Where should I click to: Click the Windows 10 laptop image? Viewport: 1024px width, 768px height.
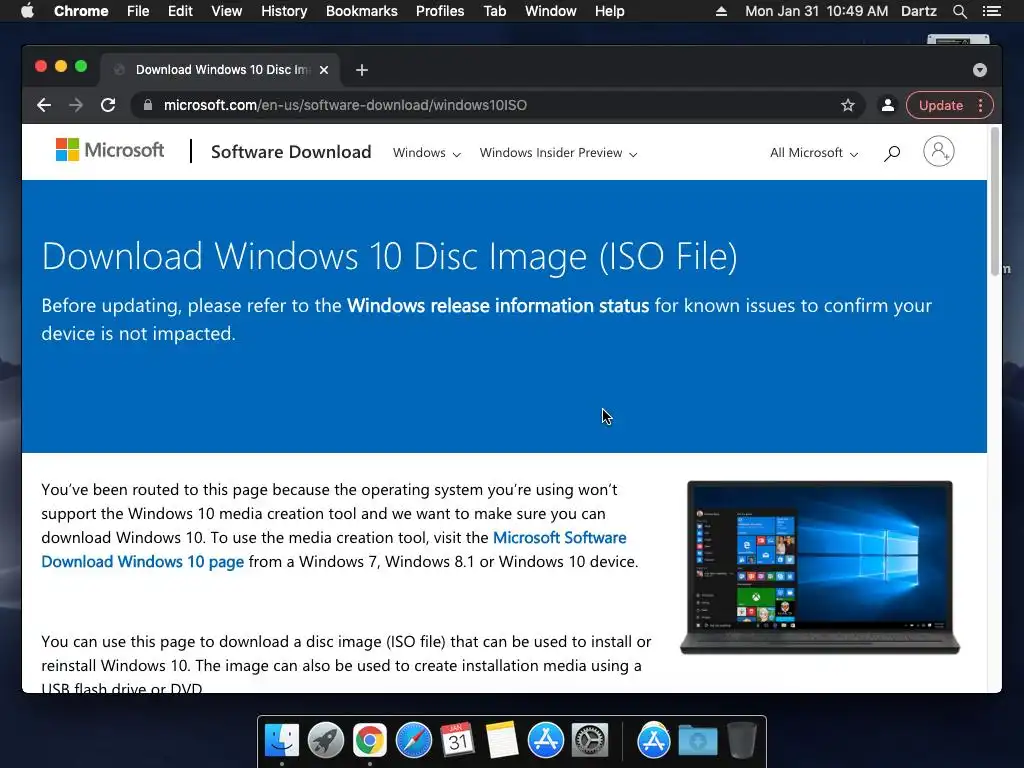pyautogui.click(x=820, y=568)
